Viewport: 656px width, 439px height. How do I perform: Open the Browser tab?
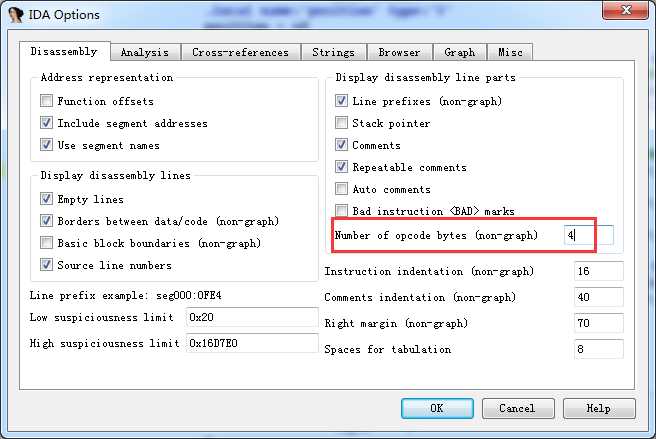click(x=400, y=52)
